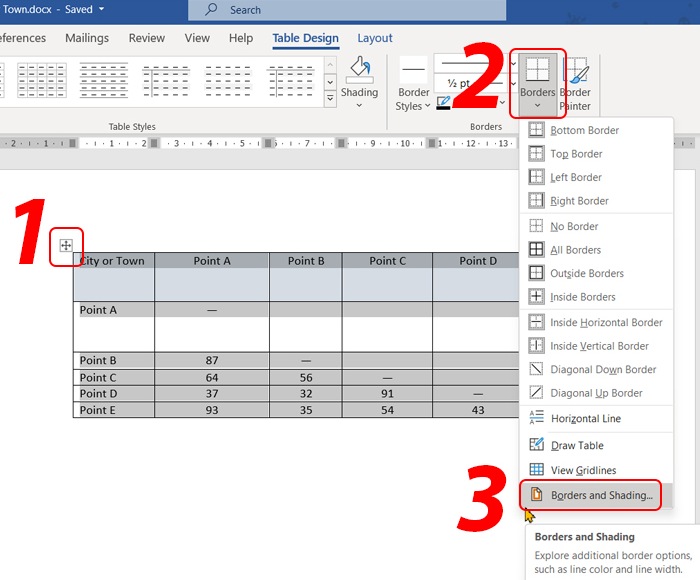Switch to the Table Design tab
The image size is (700, 580).
305,38
